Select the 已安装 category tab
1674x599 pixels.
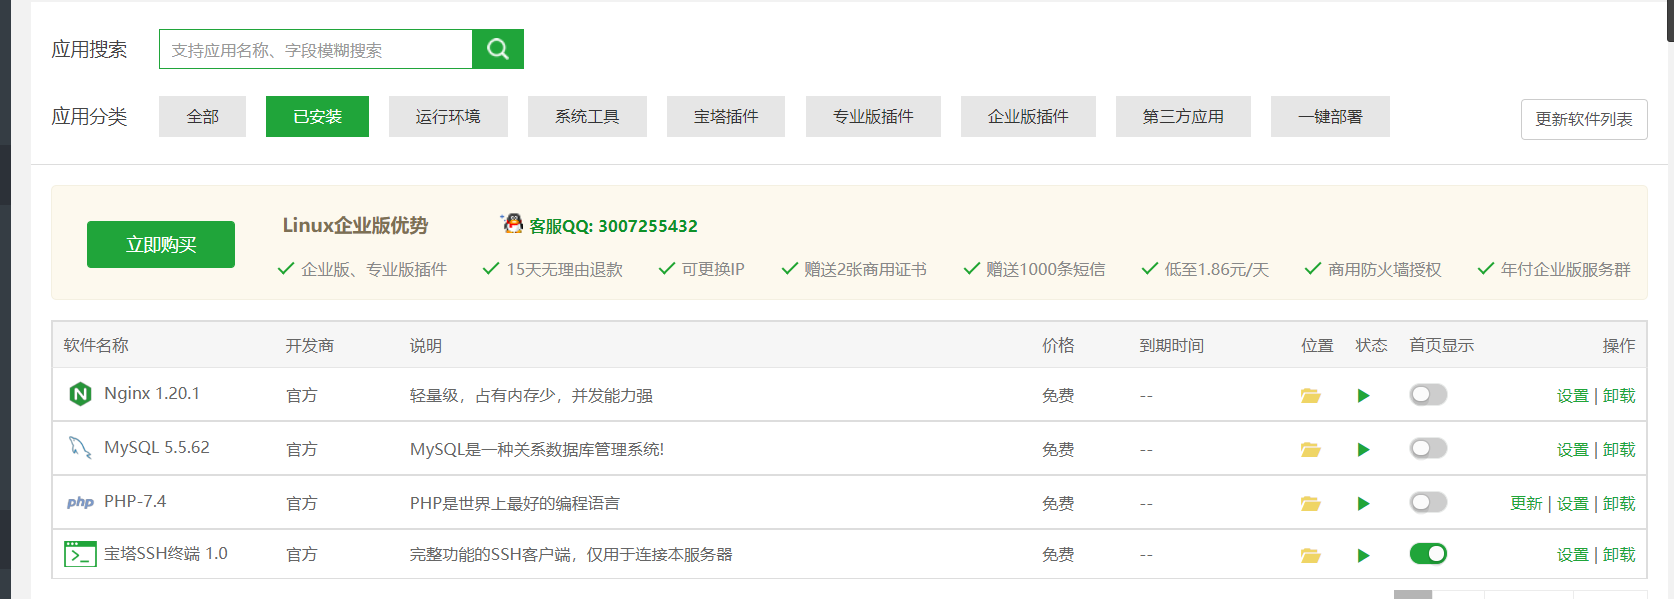click(x=317, y=116)
